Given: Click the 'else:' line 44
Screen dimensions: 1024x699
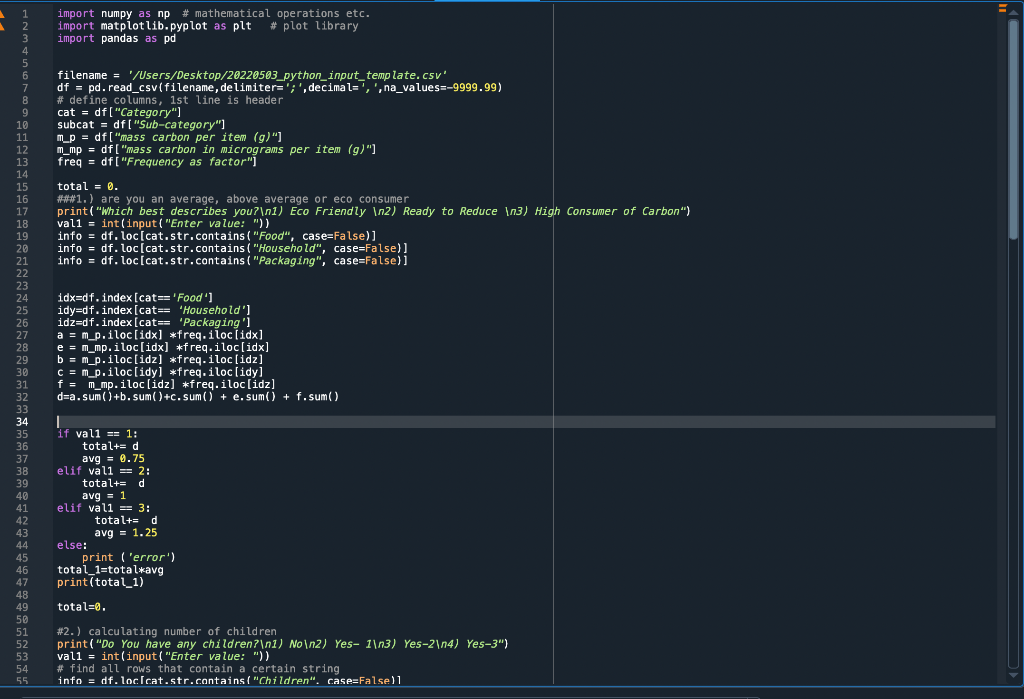Looking at the screenshot, I should click(72, 546).
